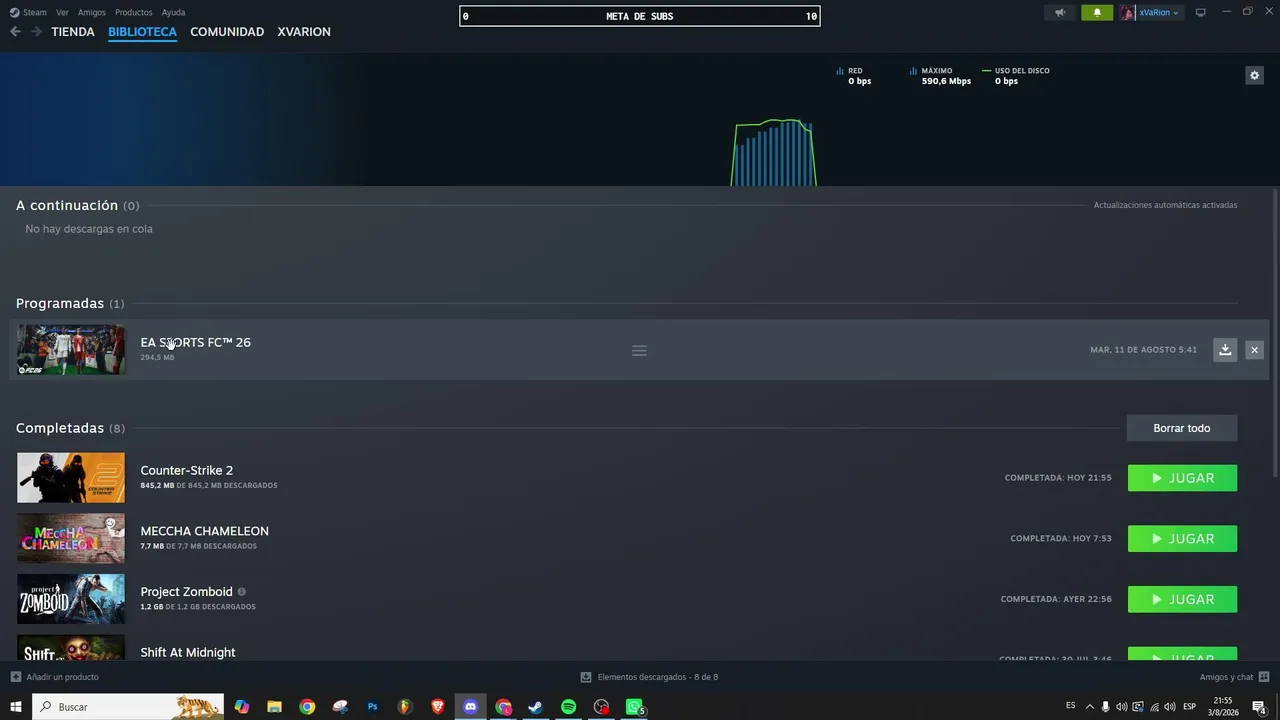Screen dimensions: 1280x720
Task: Click the Project Zomboid title
Action: tap(186, 592)
